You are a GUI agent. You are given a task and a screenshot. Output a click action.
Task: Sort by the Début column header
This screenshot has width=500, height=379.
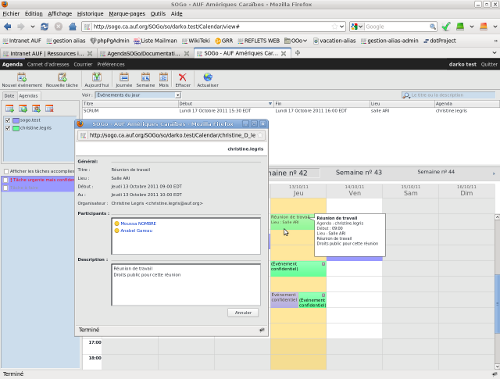coord(226,104)
